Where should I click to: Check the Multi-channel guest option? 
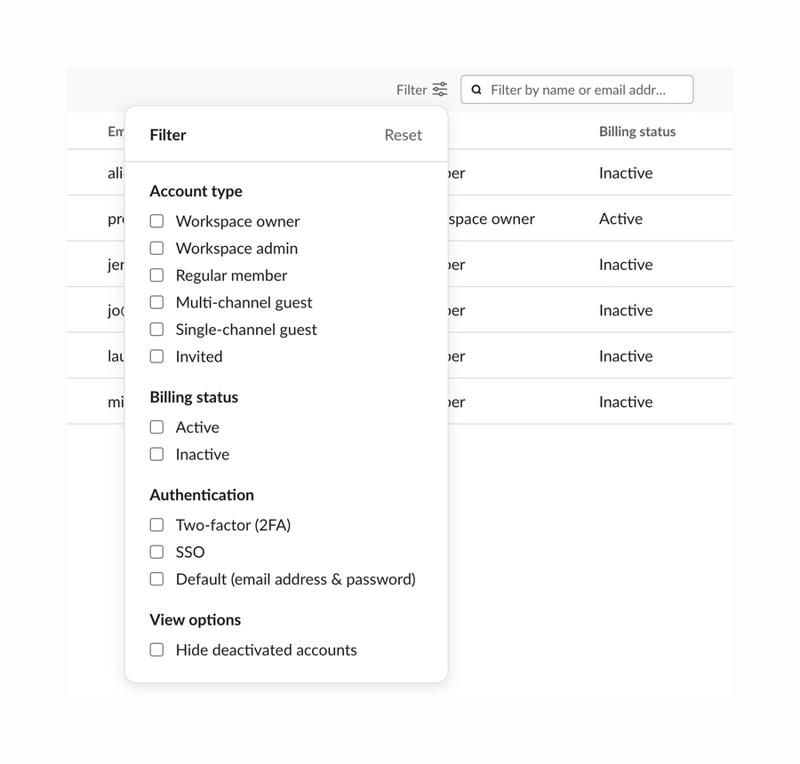pos(156,302)
